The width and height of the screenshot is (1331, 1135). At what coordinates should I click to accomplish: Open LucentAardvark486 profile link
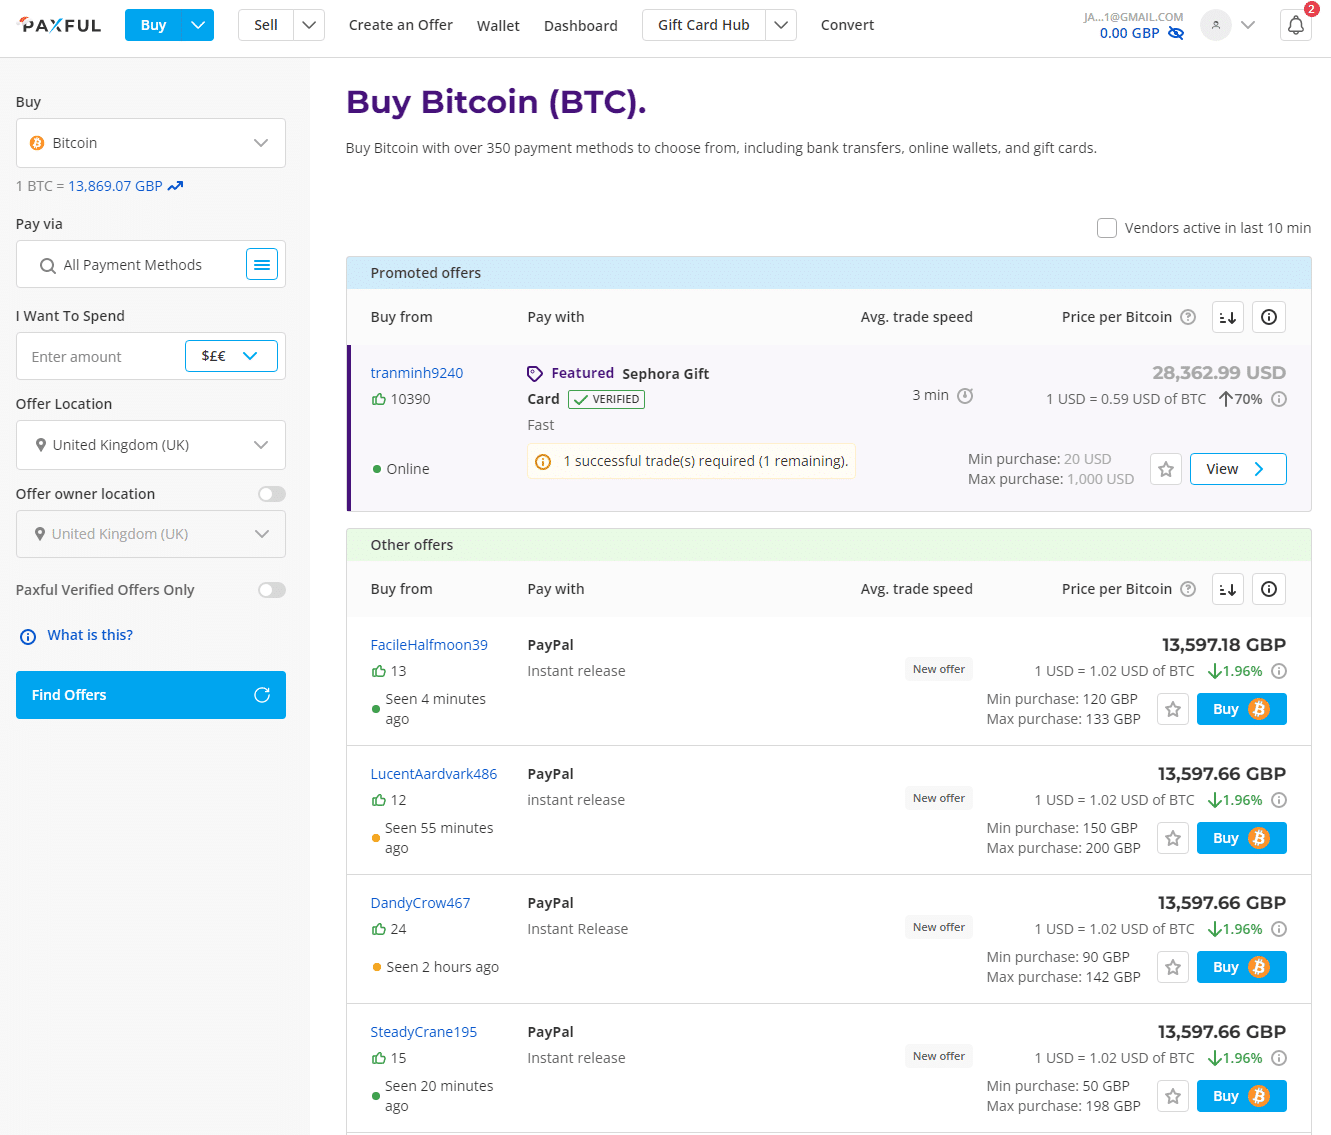pos(434,774)
